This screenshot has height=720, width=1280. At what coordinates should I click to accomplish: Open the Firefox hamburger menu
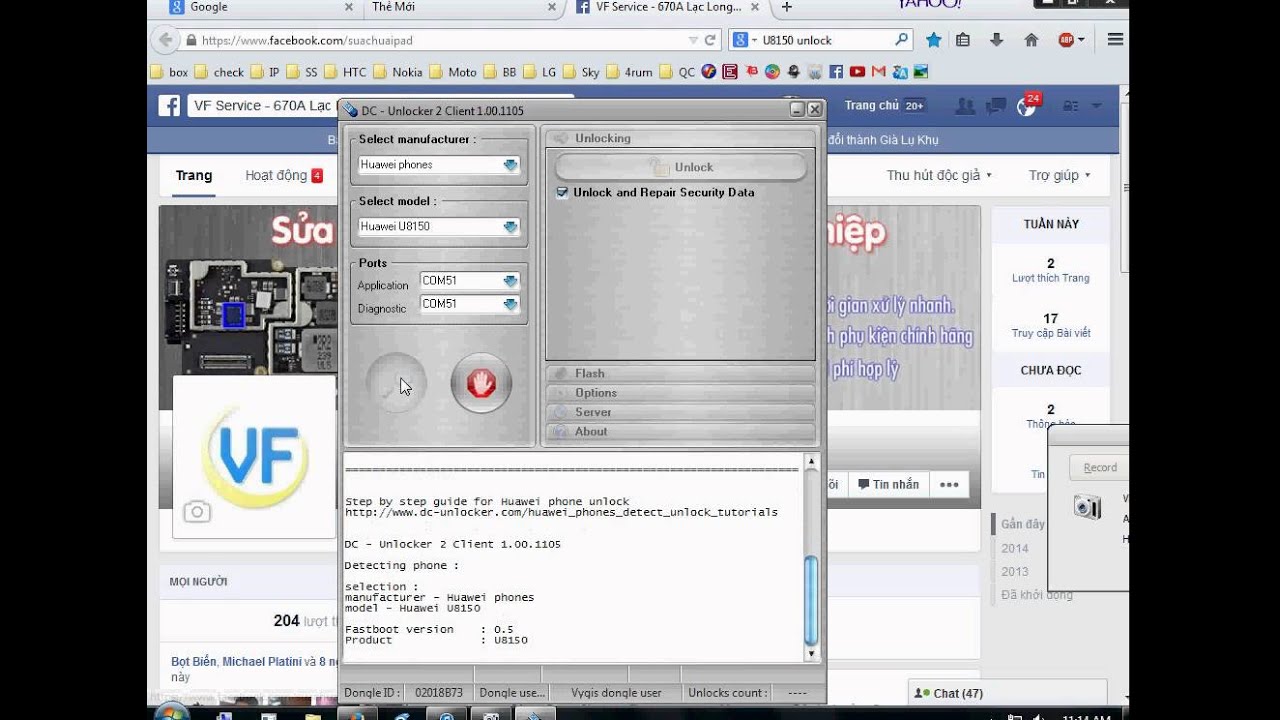point(1115,40)
